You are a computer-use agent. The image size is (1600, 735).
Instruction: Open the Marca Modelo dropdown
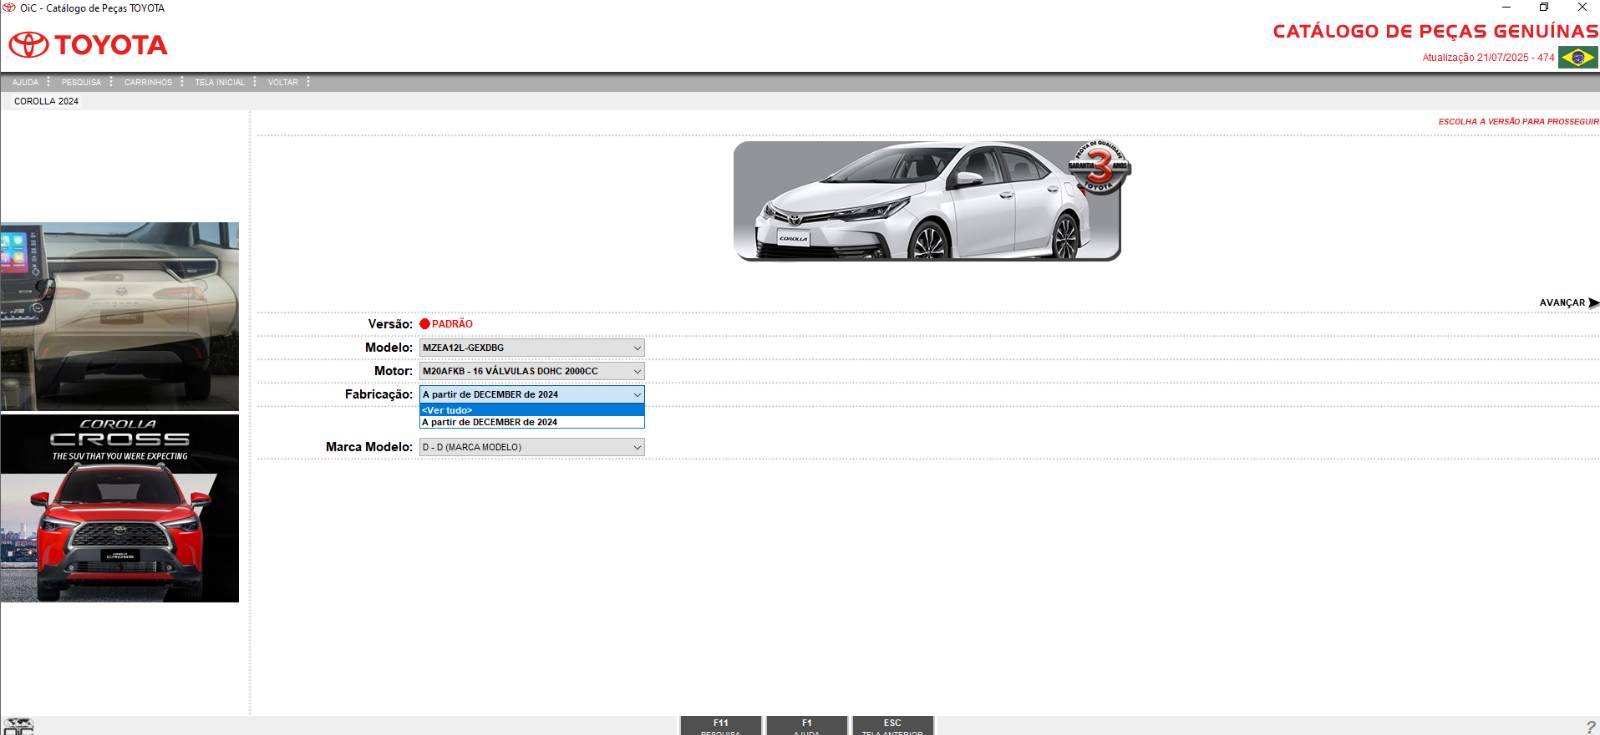637,447
